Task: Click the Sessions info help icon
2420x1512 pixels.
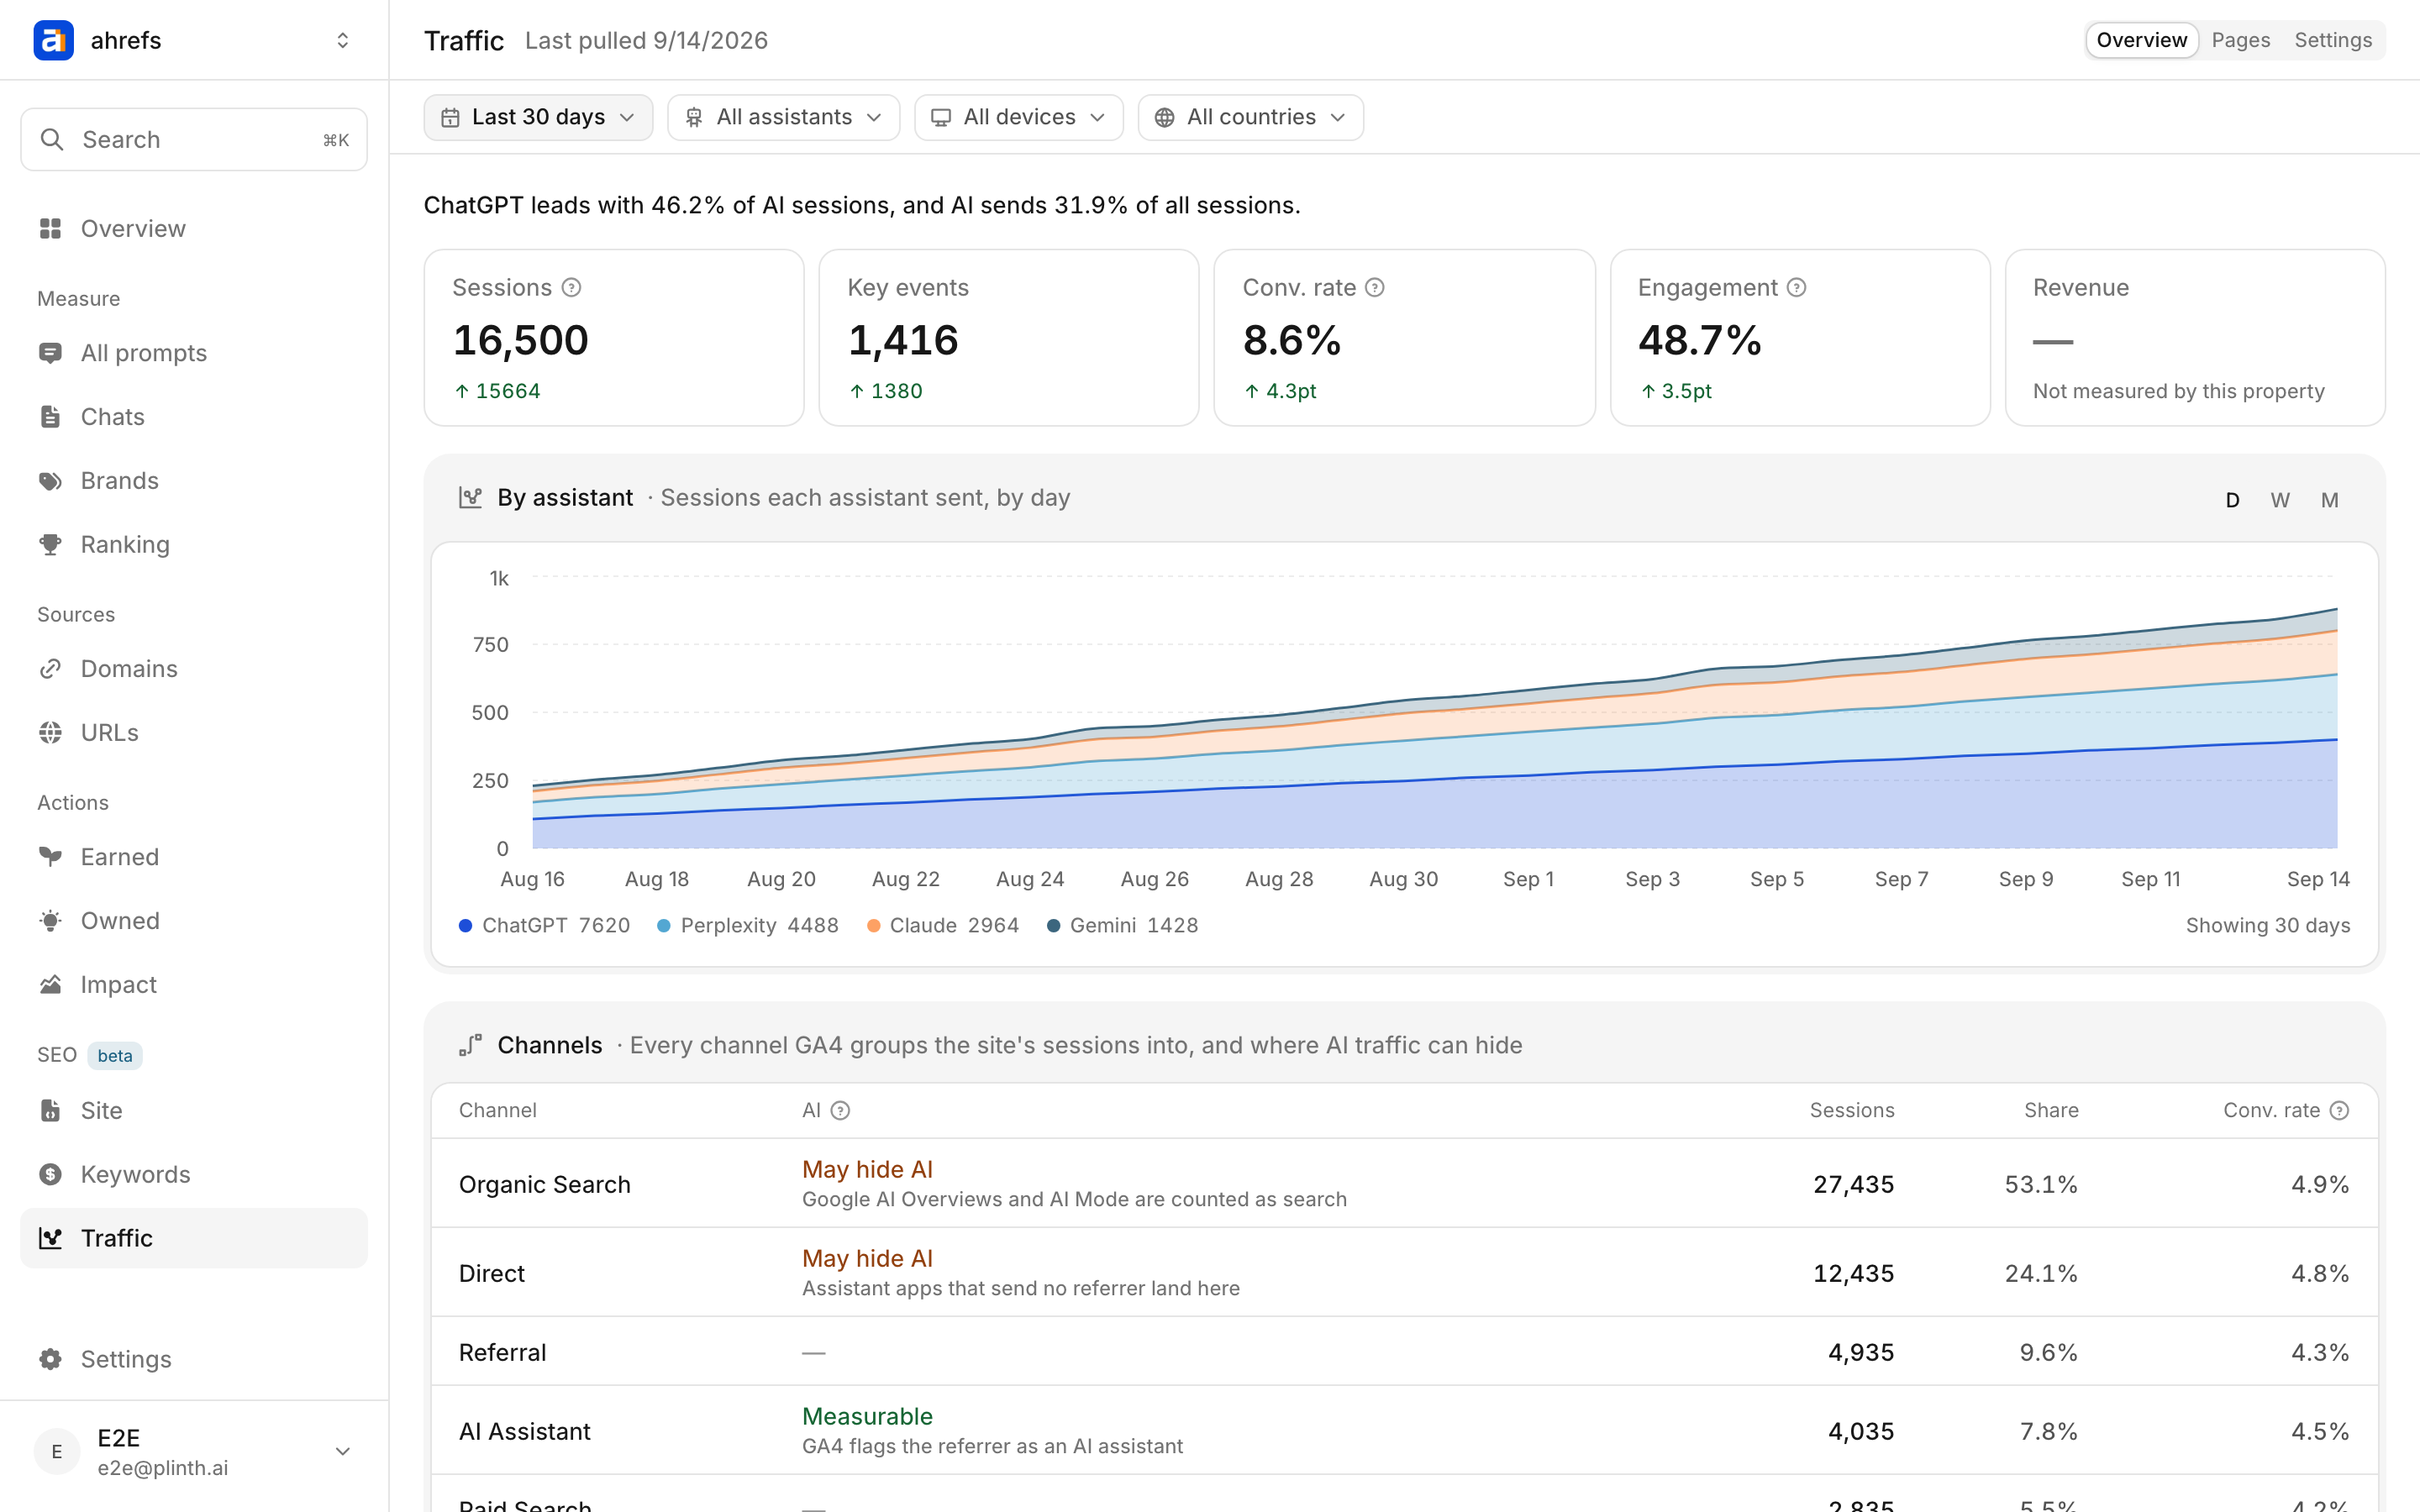Action: point(571,288)
